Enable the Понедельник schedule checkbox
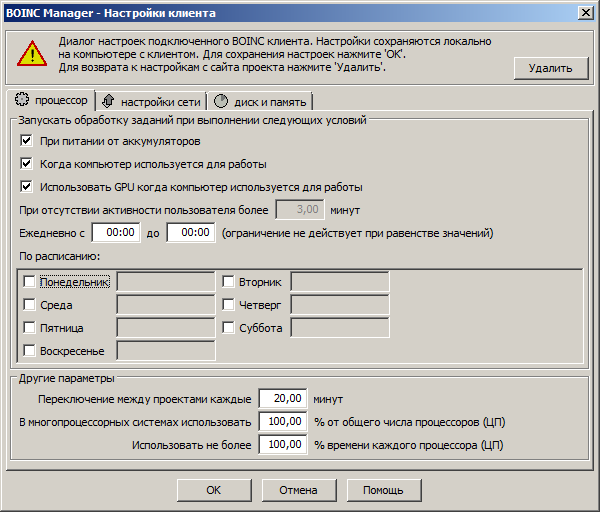 coord(29,282)
